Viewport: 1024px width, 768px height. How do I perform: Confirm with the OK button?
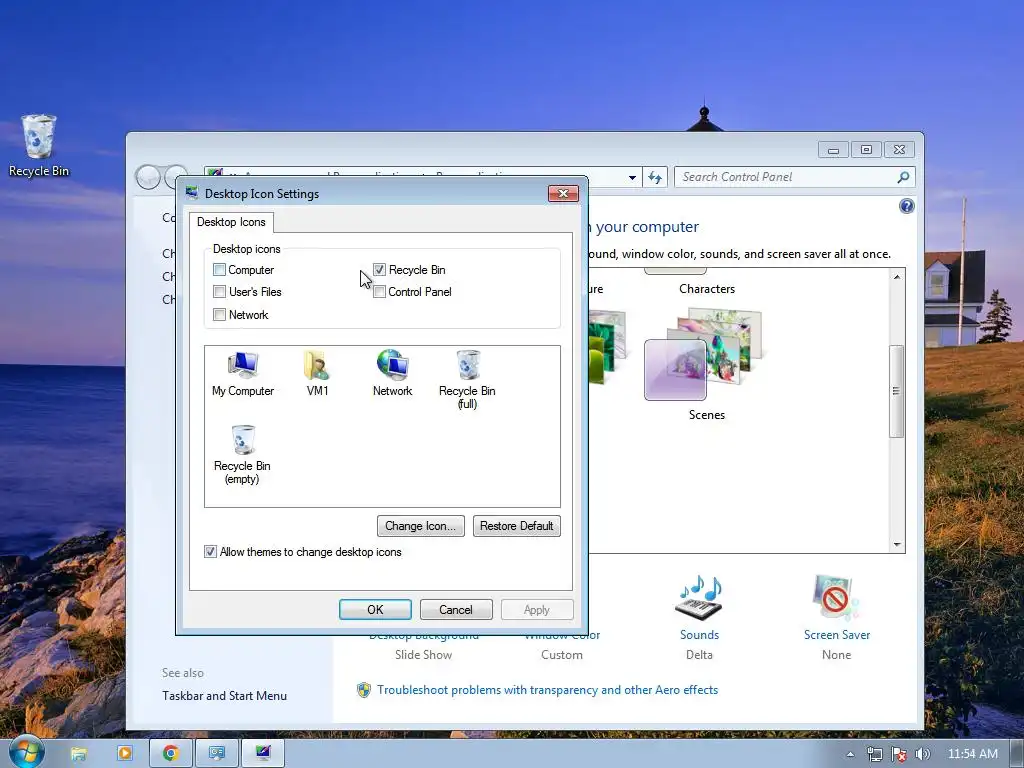point(376,609)
